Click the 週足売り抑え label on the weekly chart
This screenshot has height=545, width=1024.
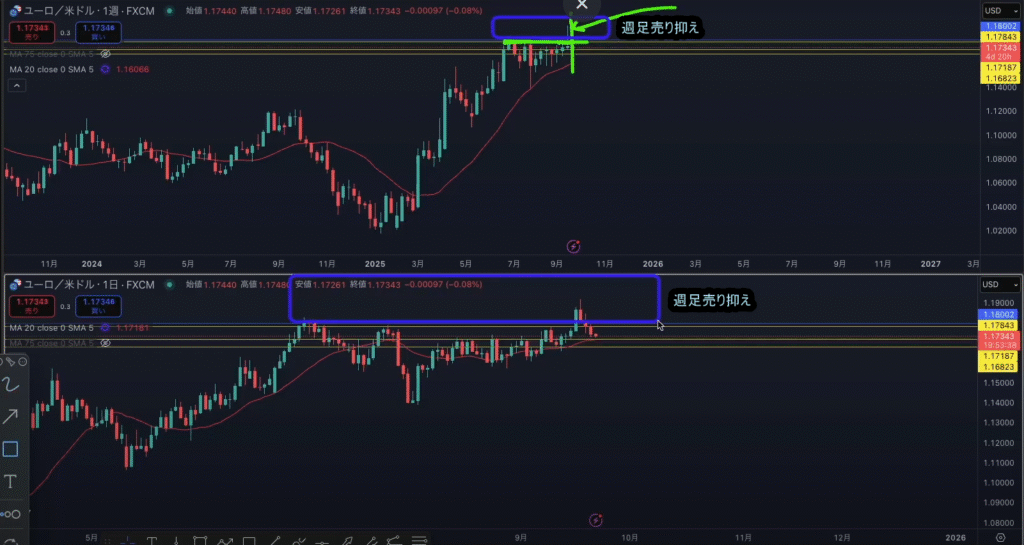662,28
